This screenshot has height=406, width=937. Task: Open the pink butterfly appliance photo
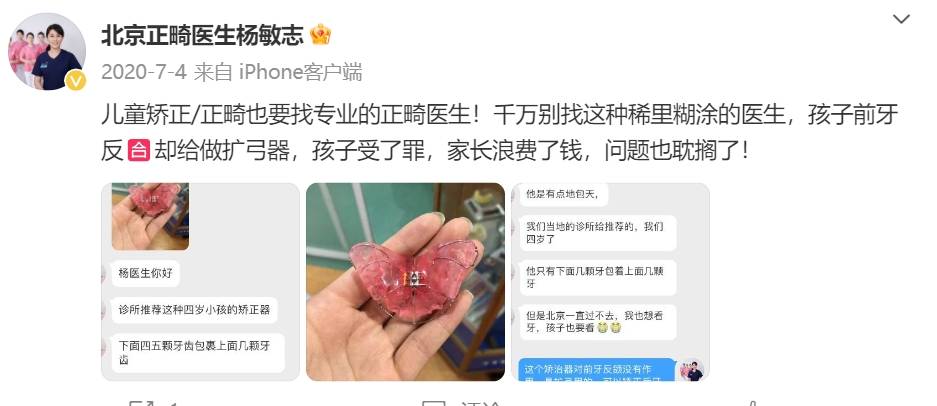[x=405, y=282]
